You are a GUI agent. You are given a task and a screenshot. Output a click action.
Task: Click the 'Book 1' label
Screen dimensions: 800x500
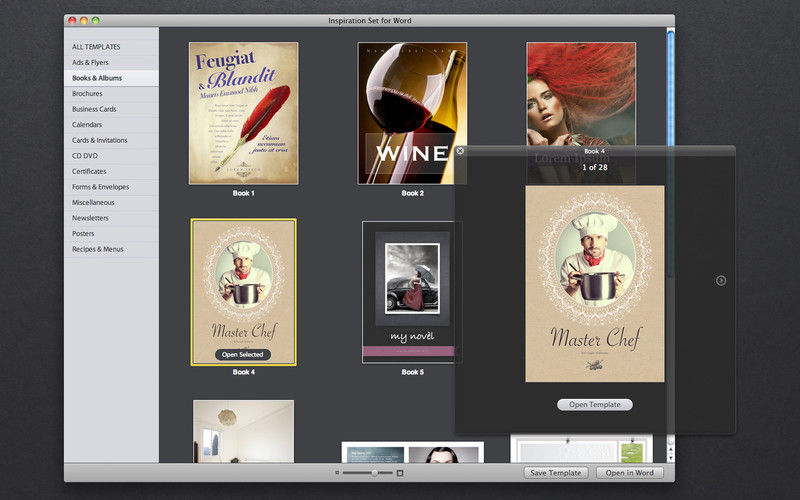(243, 193)
